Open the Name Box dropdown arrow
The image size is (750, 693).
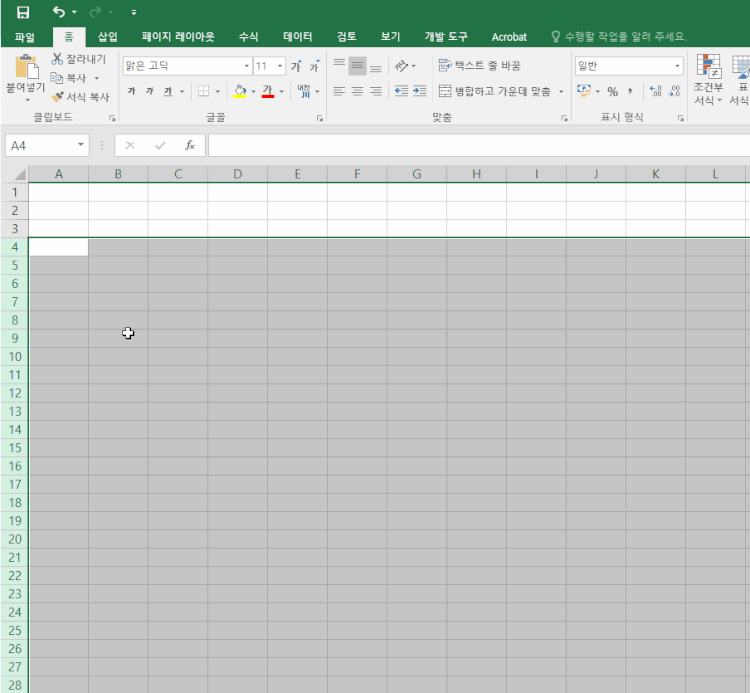click(x=81, y=145)
